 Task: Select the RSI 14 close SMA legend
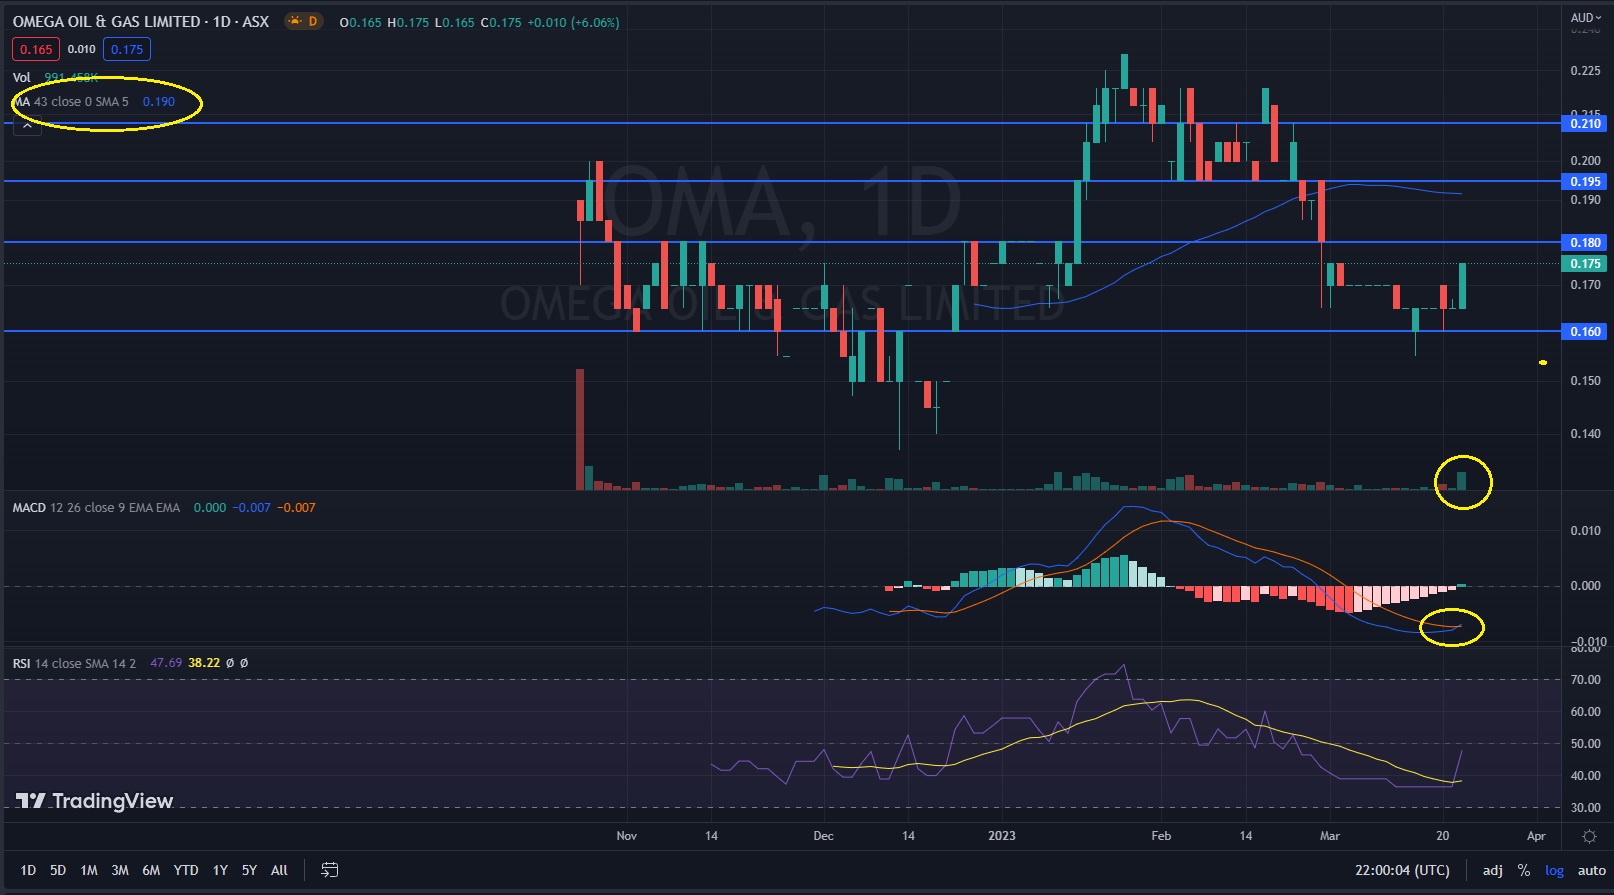click(x=74, y=663)
